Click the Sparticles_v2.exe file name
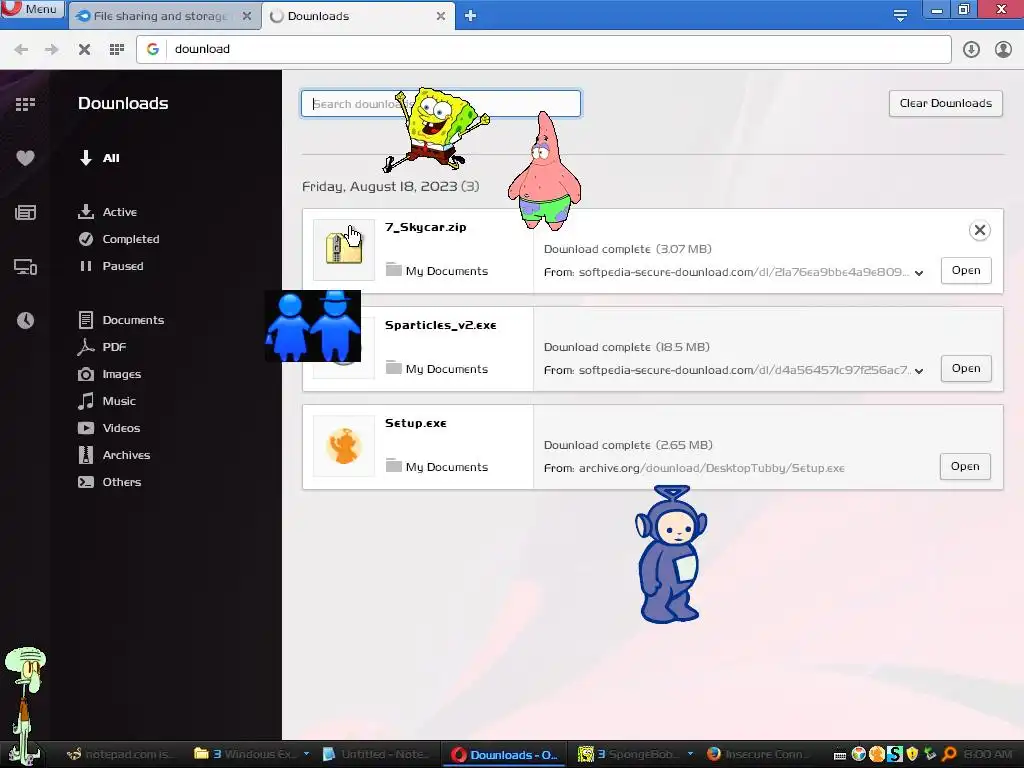 441,325
